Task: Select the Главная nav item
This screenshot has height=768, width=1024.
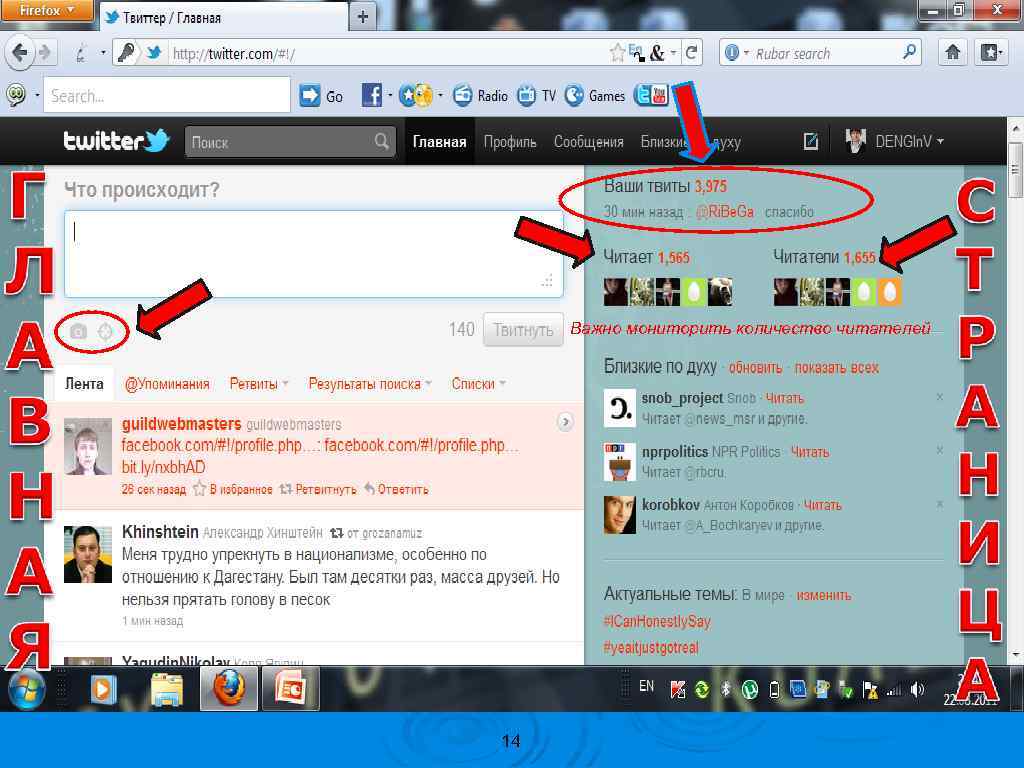Action: coord(440,142)
